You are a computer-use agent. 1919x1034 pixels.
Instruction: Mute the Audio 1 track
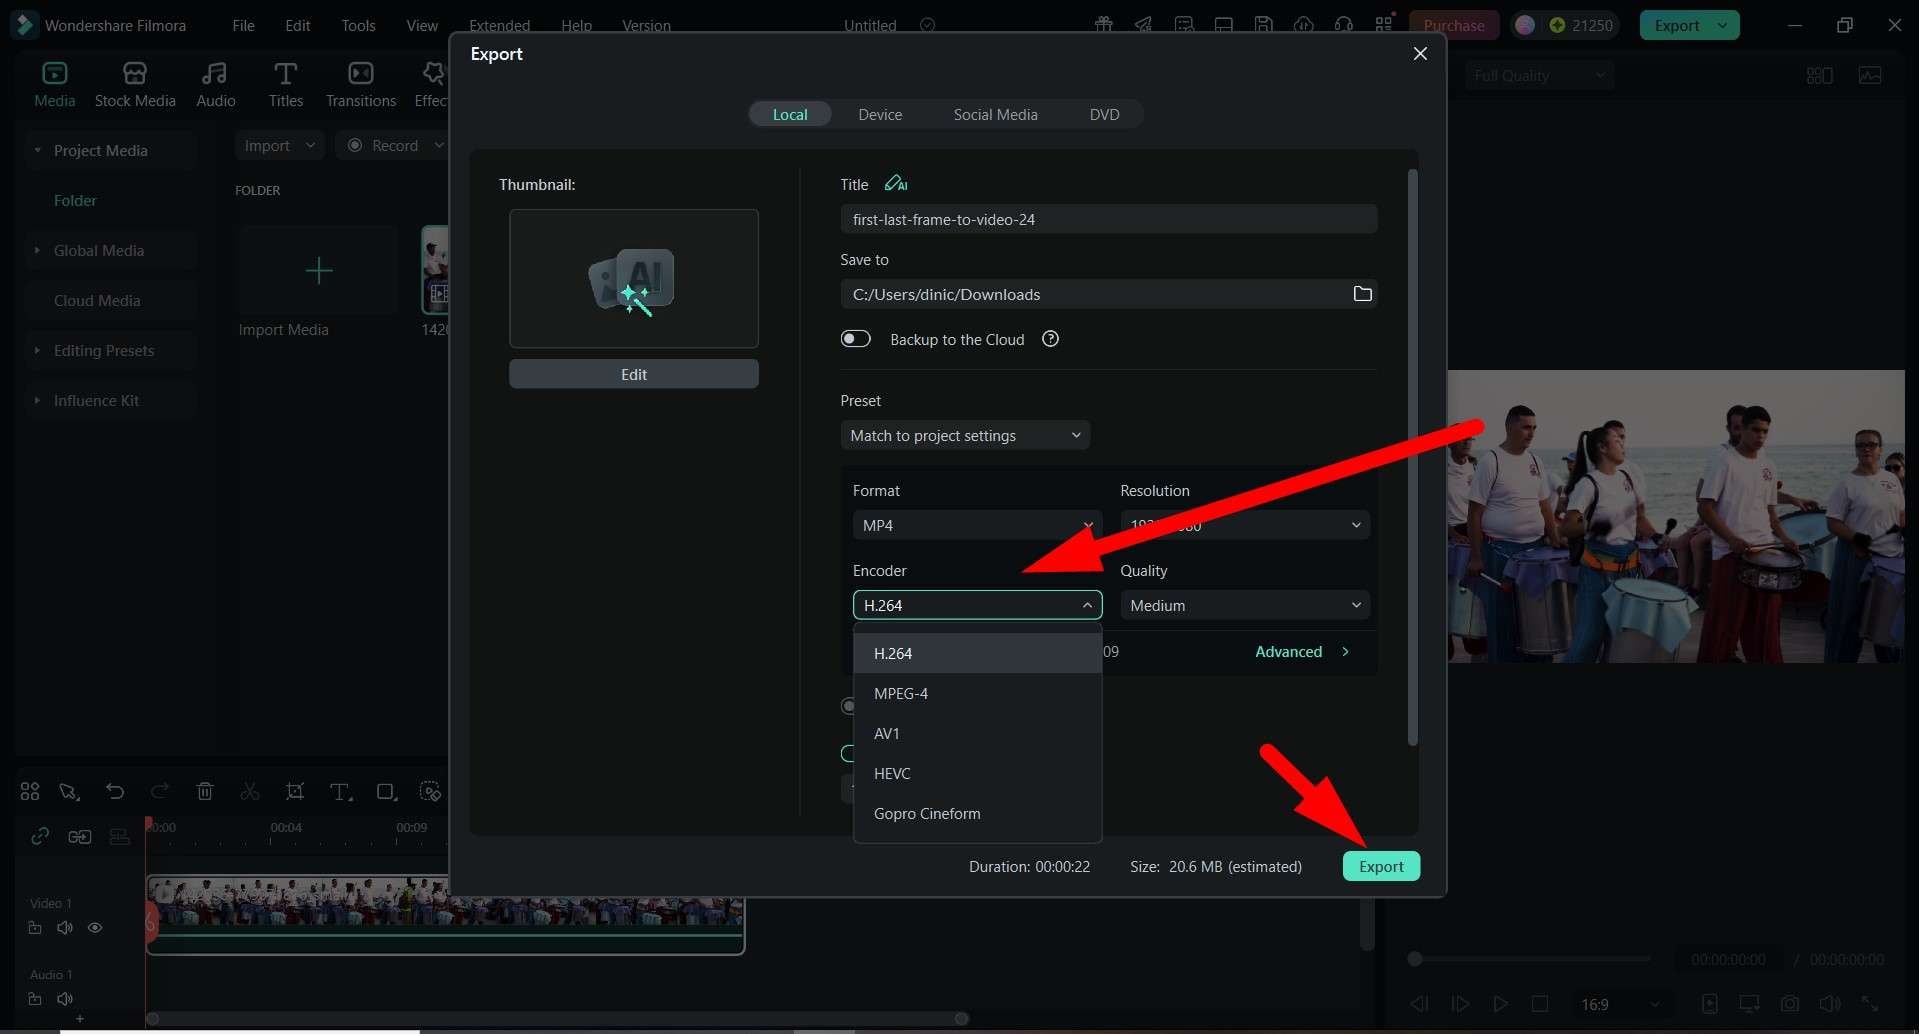pos(65,998)
